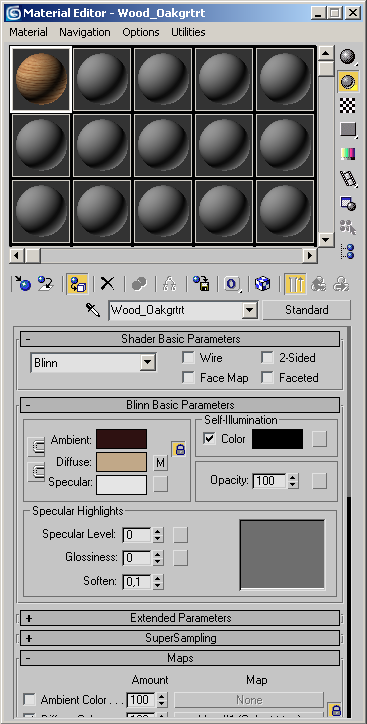This screenshot has width=367, height=724.
Task: Open the Ambient color swatch
Action: coord(121,439)
